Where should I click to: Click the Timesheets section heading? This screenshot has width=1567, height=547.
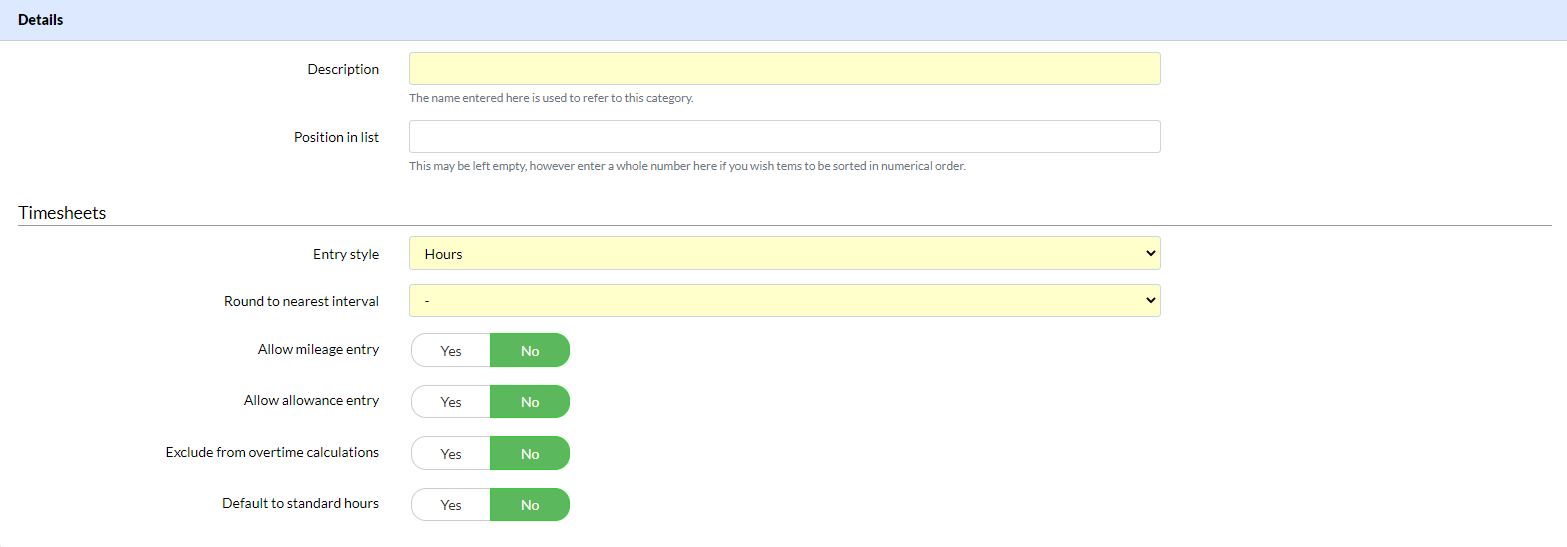(62, 213)
